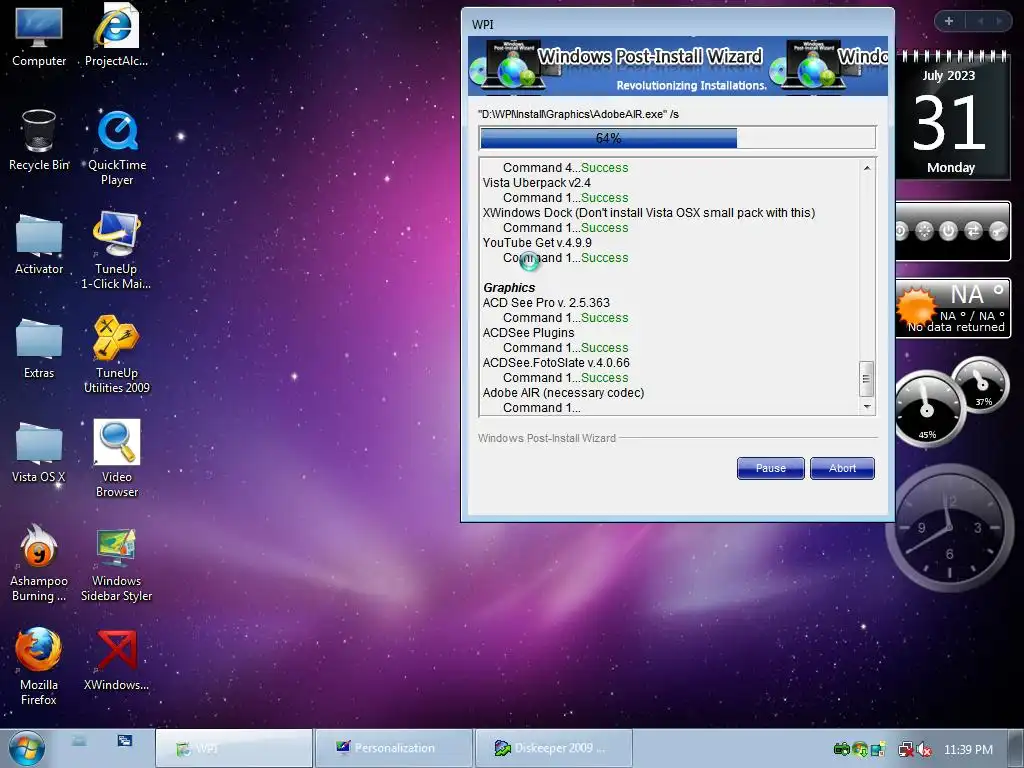
Task: Switch to WPI taskbar button
Action: click(x=234, y=748)
